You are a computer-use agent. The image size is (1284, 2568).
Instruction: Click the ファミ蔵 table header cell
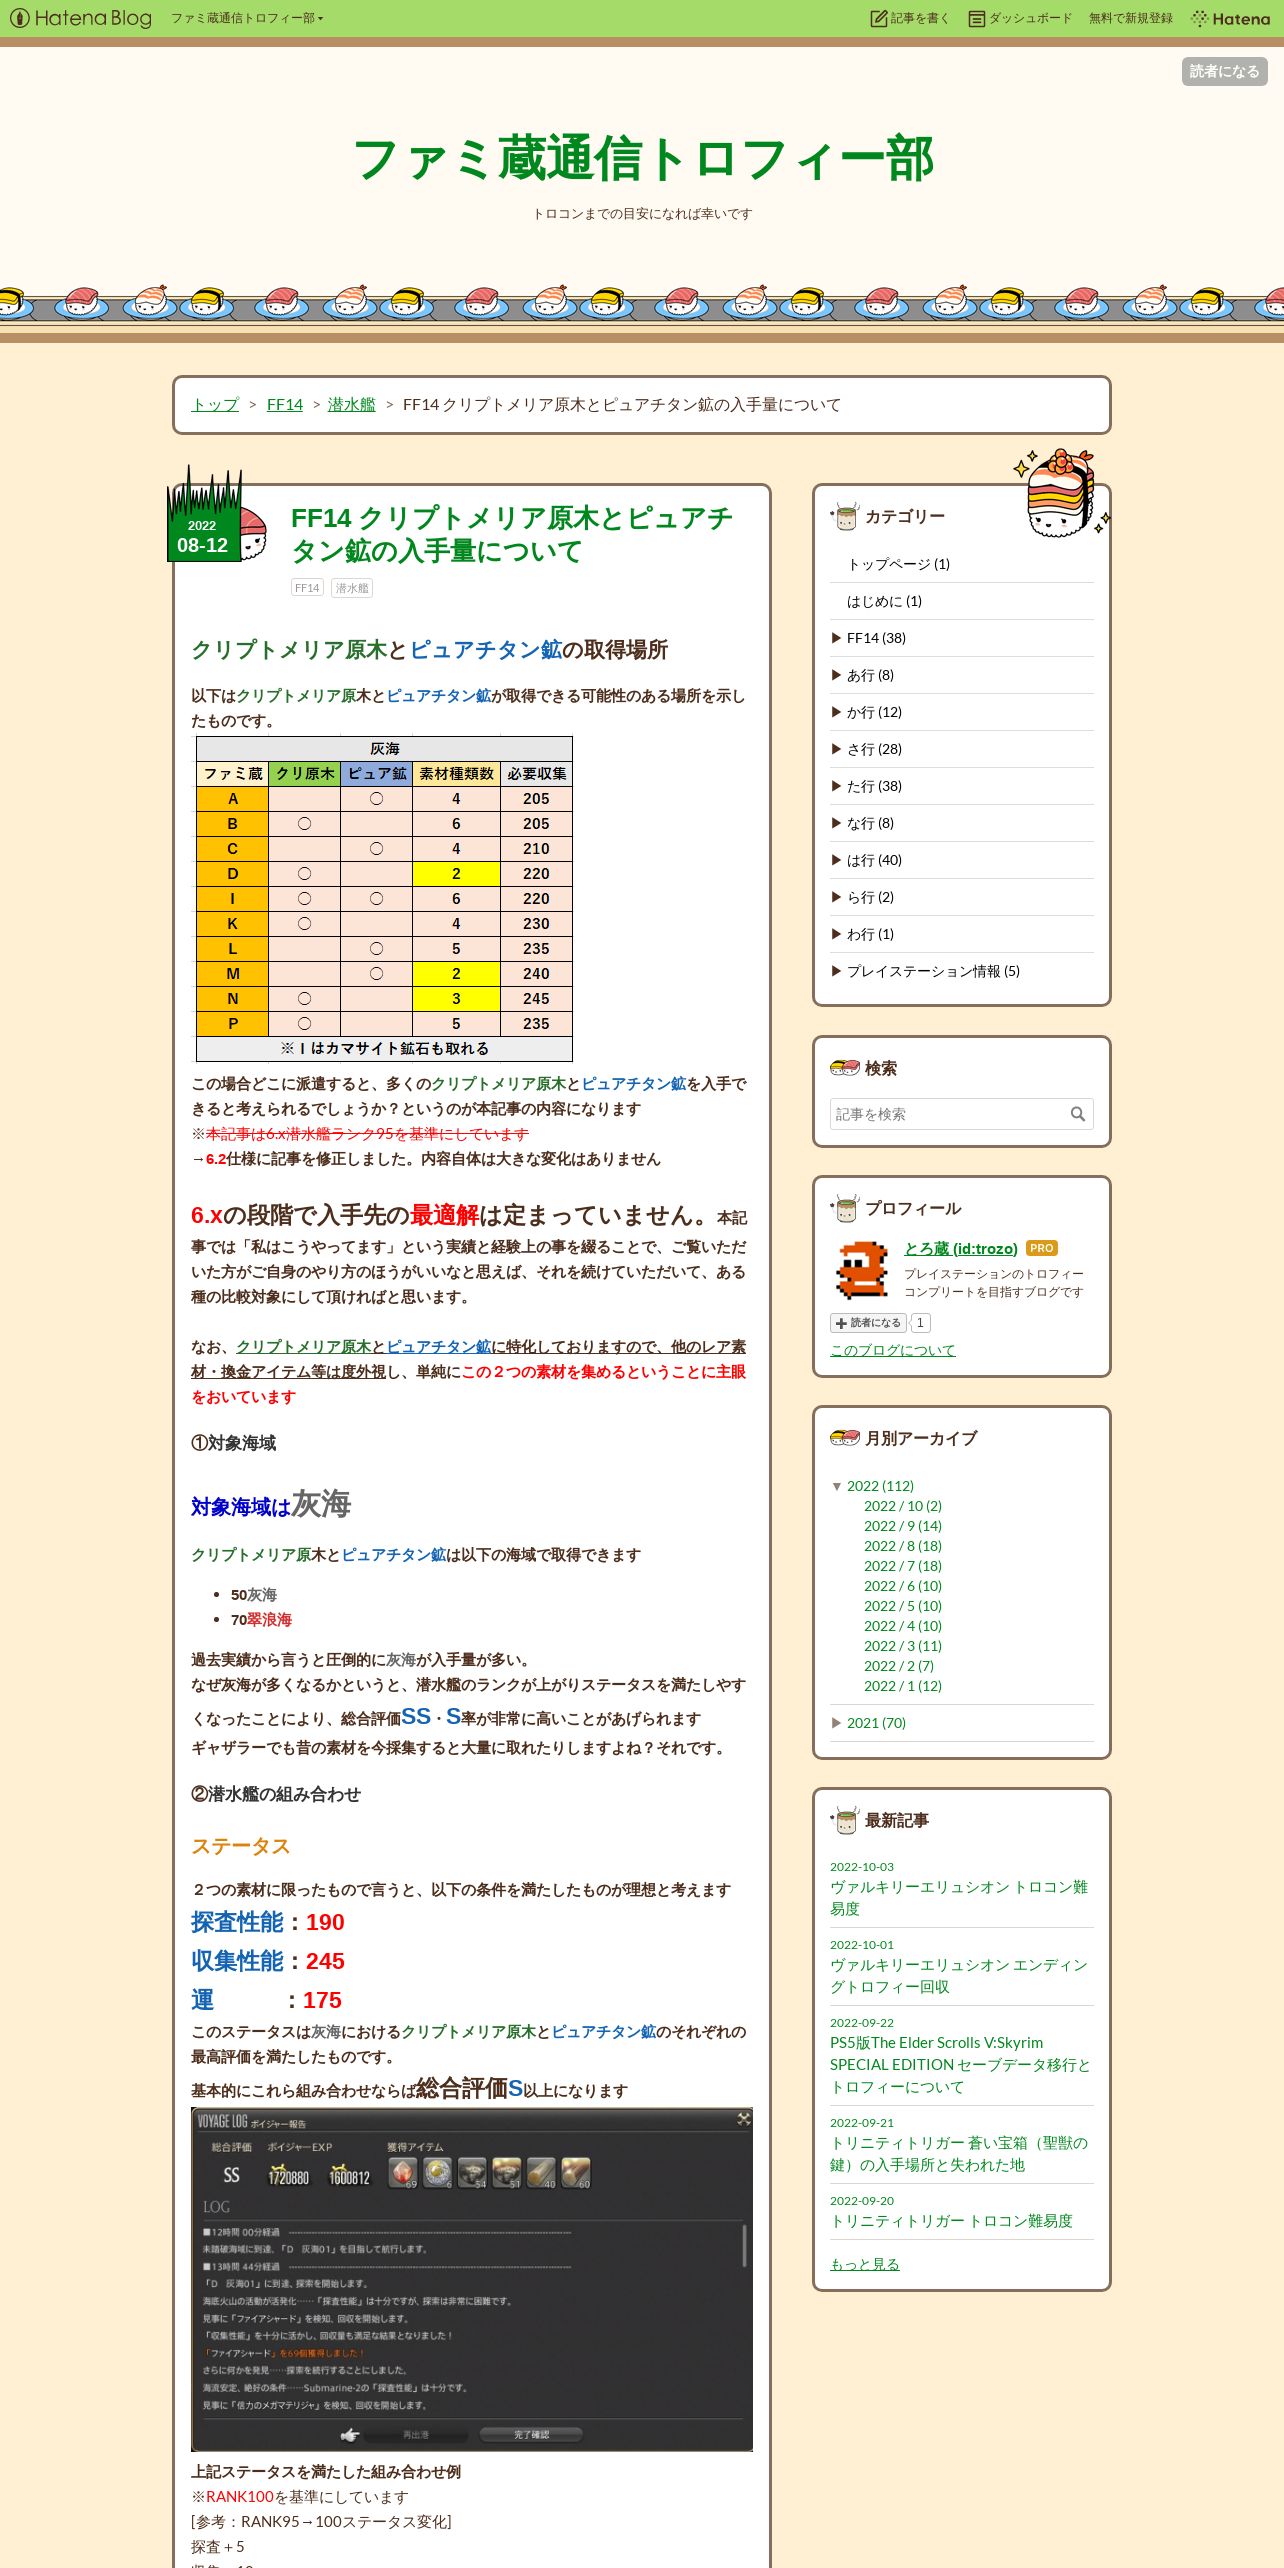233,773
